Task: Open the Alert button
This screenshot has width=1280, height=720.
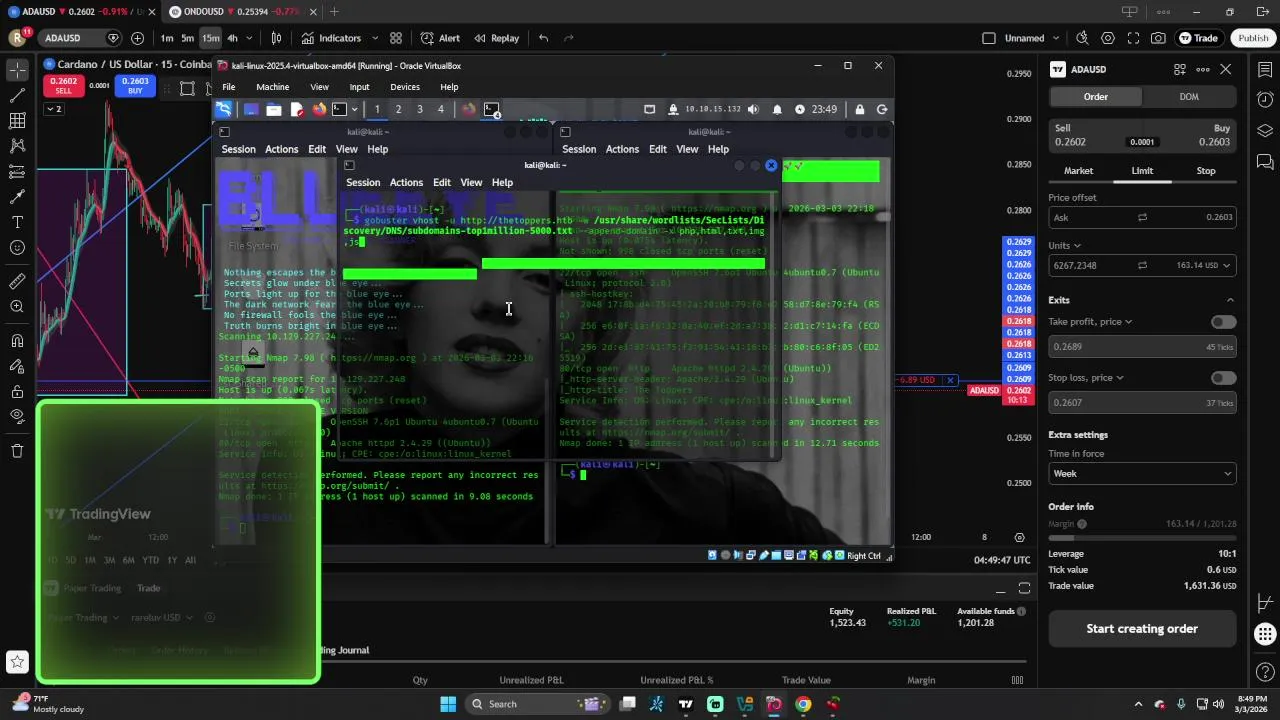Action: click(440, 38)
